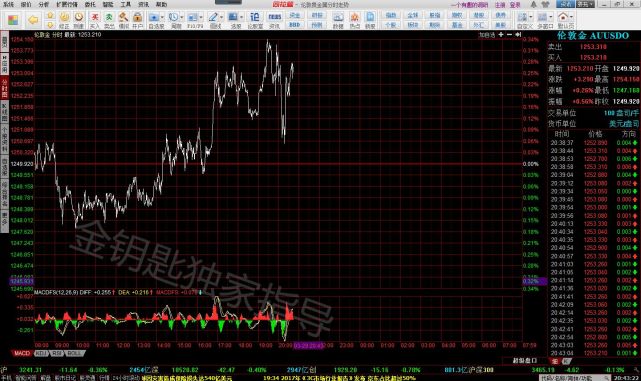Click the 登录 login link
Image resolution: width=641 pixels, height=381 pixels.
pyautogui.click(x=515, y=5)
